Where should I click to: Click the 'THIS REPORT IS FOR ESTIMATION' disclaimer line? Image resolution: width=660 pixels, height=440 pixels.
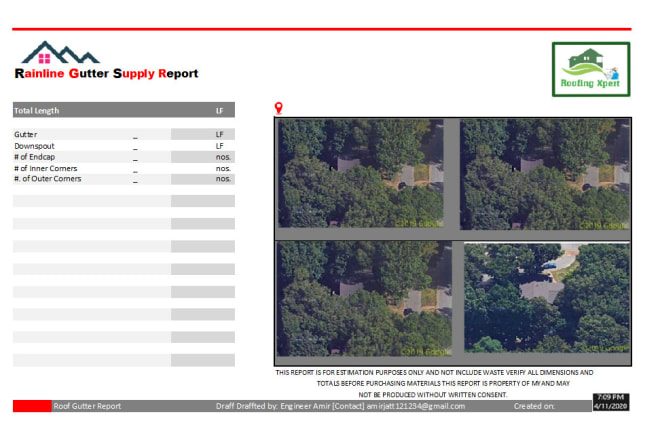tap(434, 373)
